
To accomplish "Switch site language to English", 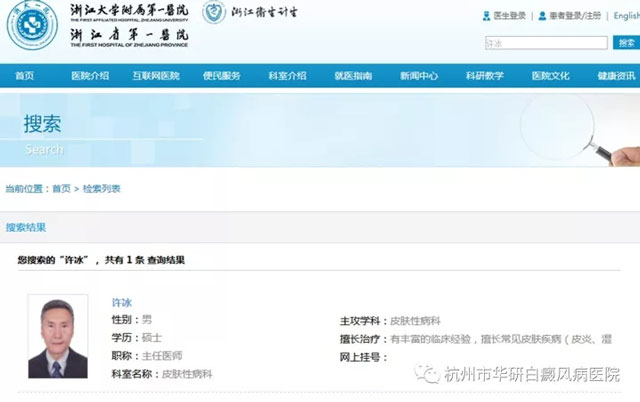I will click(x=627, y=16).
